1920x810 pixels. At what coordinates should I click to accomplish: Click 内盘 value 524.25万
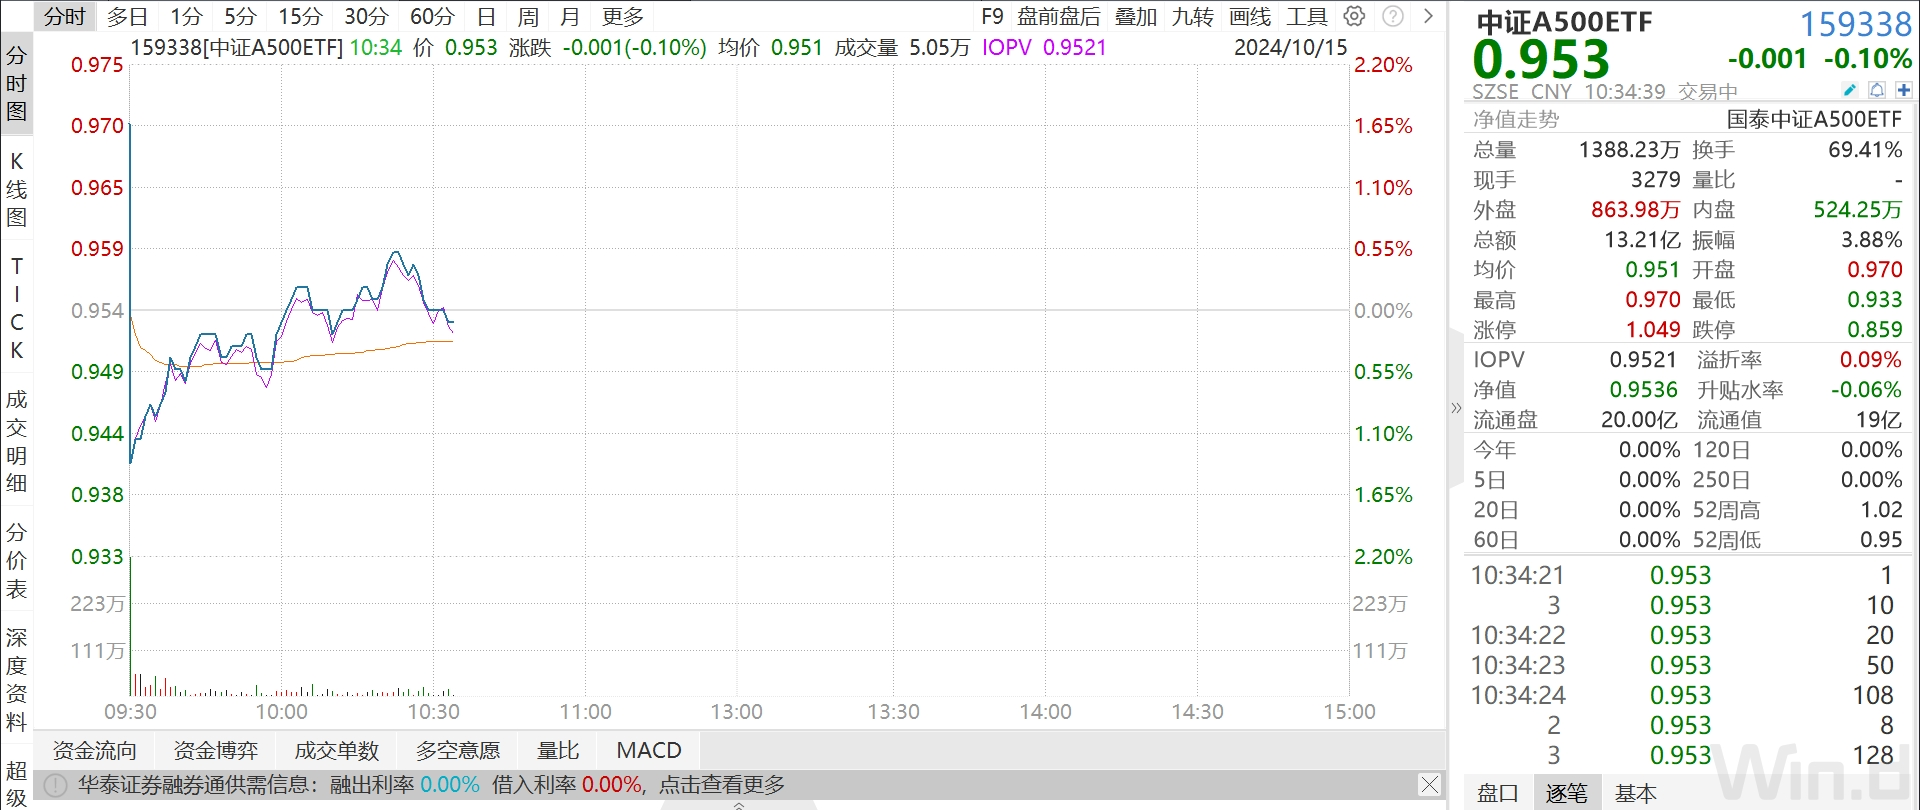point(1858,210)
